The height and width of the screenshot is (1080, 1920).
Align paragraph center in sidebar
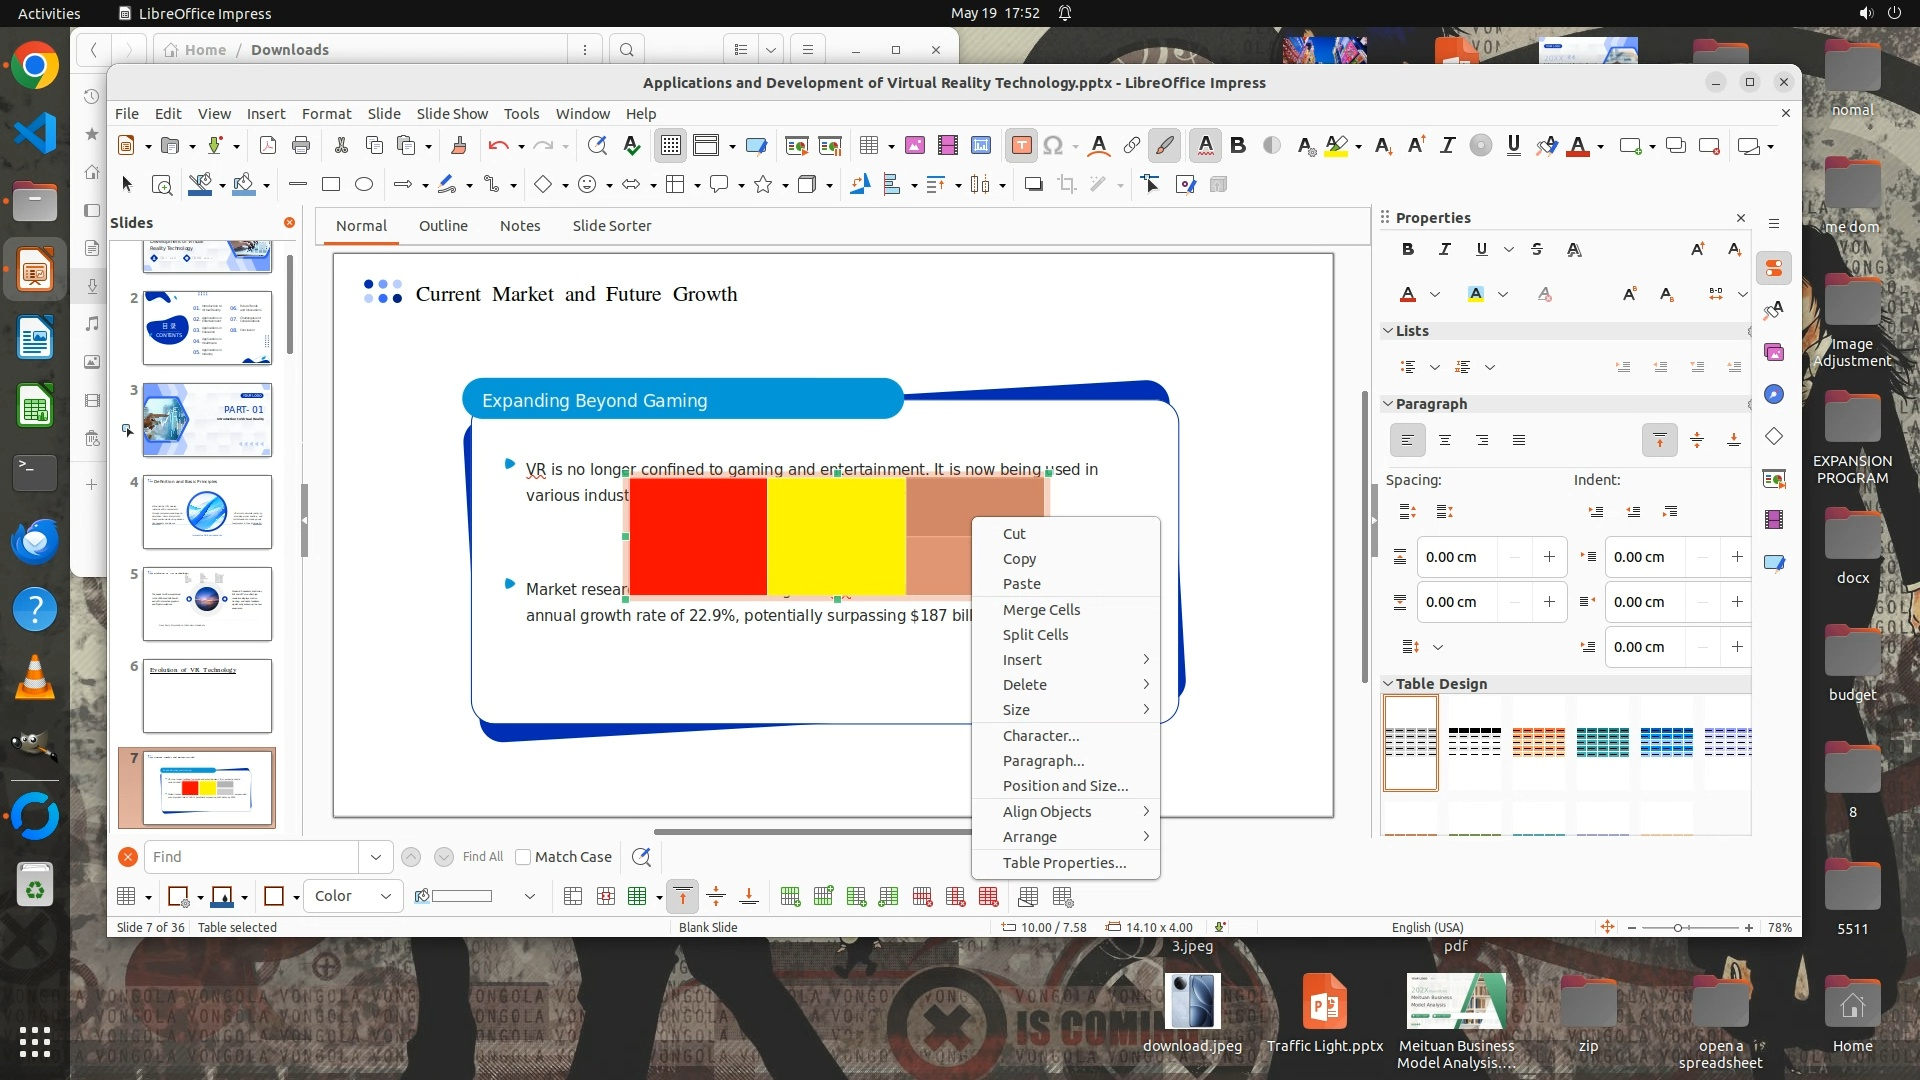1444,440
